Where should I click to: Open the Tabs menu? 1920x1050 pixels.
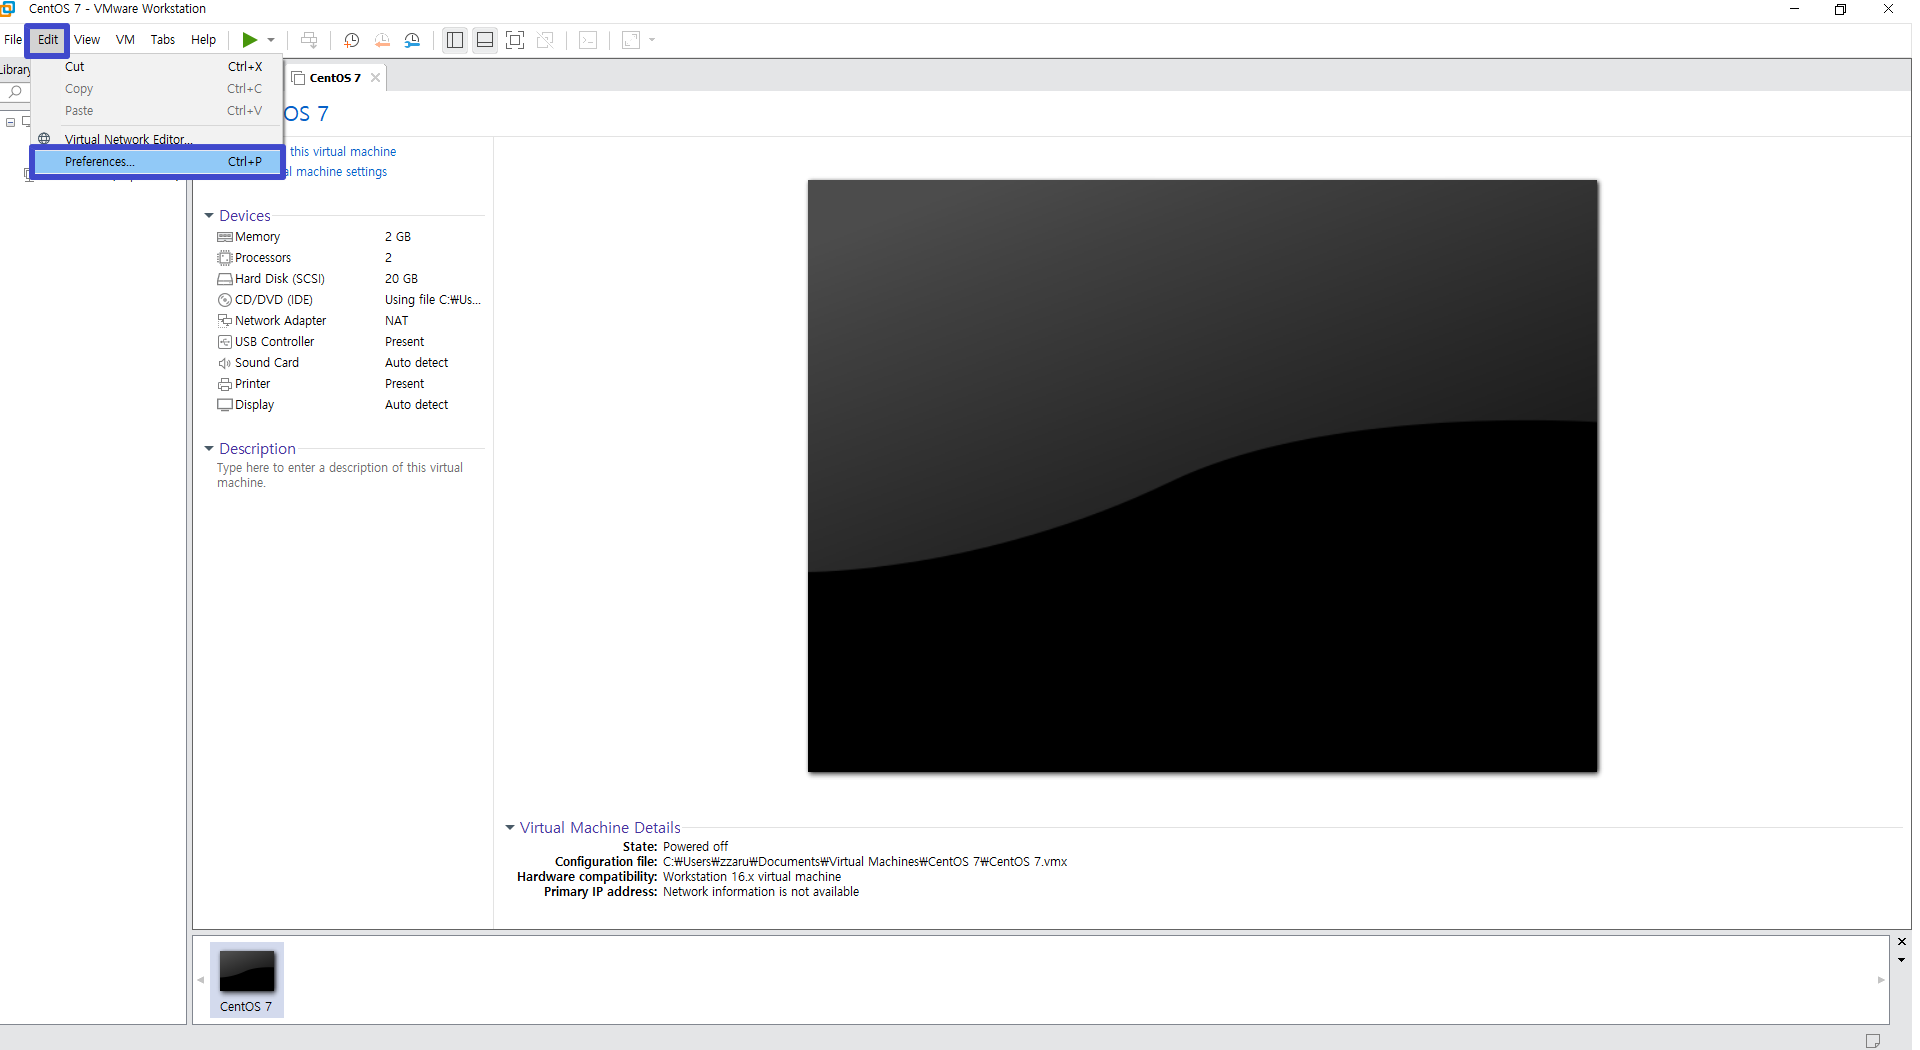(162, 40)
